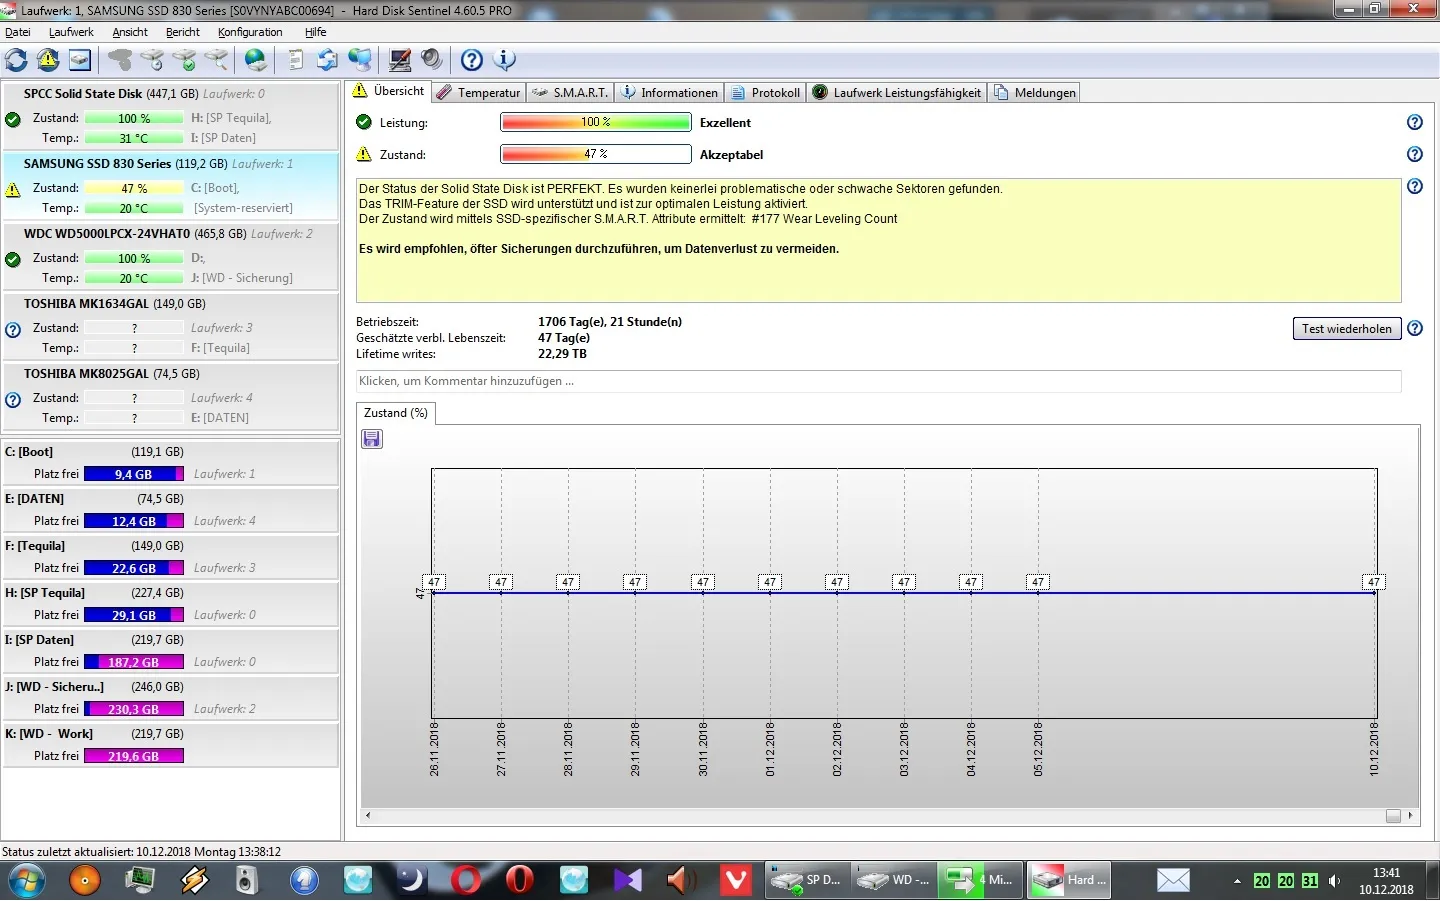The width and height of the screenshot is (1440, 901).
Task: Open the Laufwerk menu
Action: (x=71, y=32)
